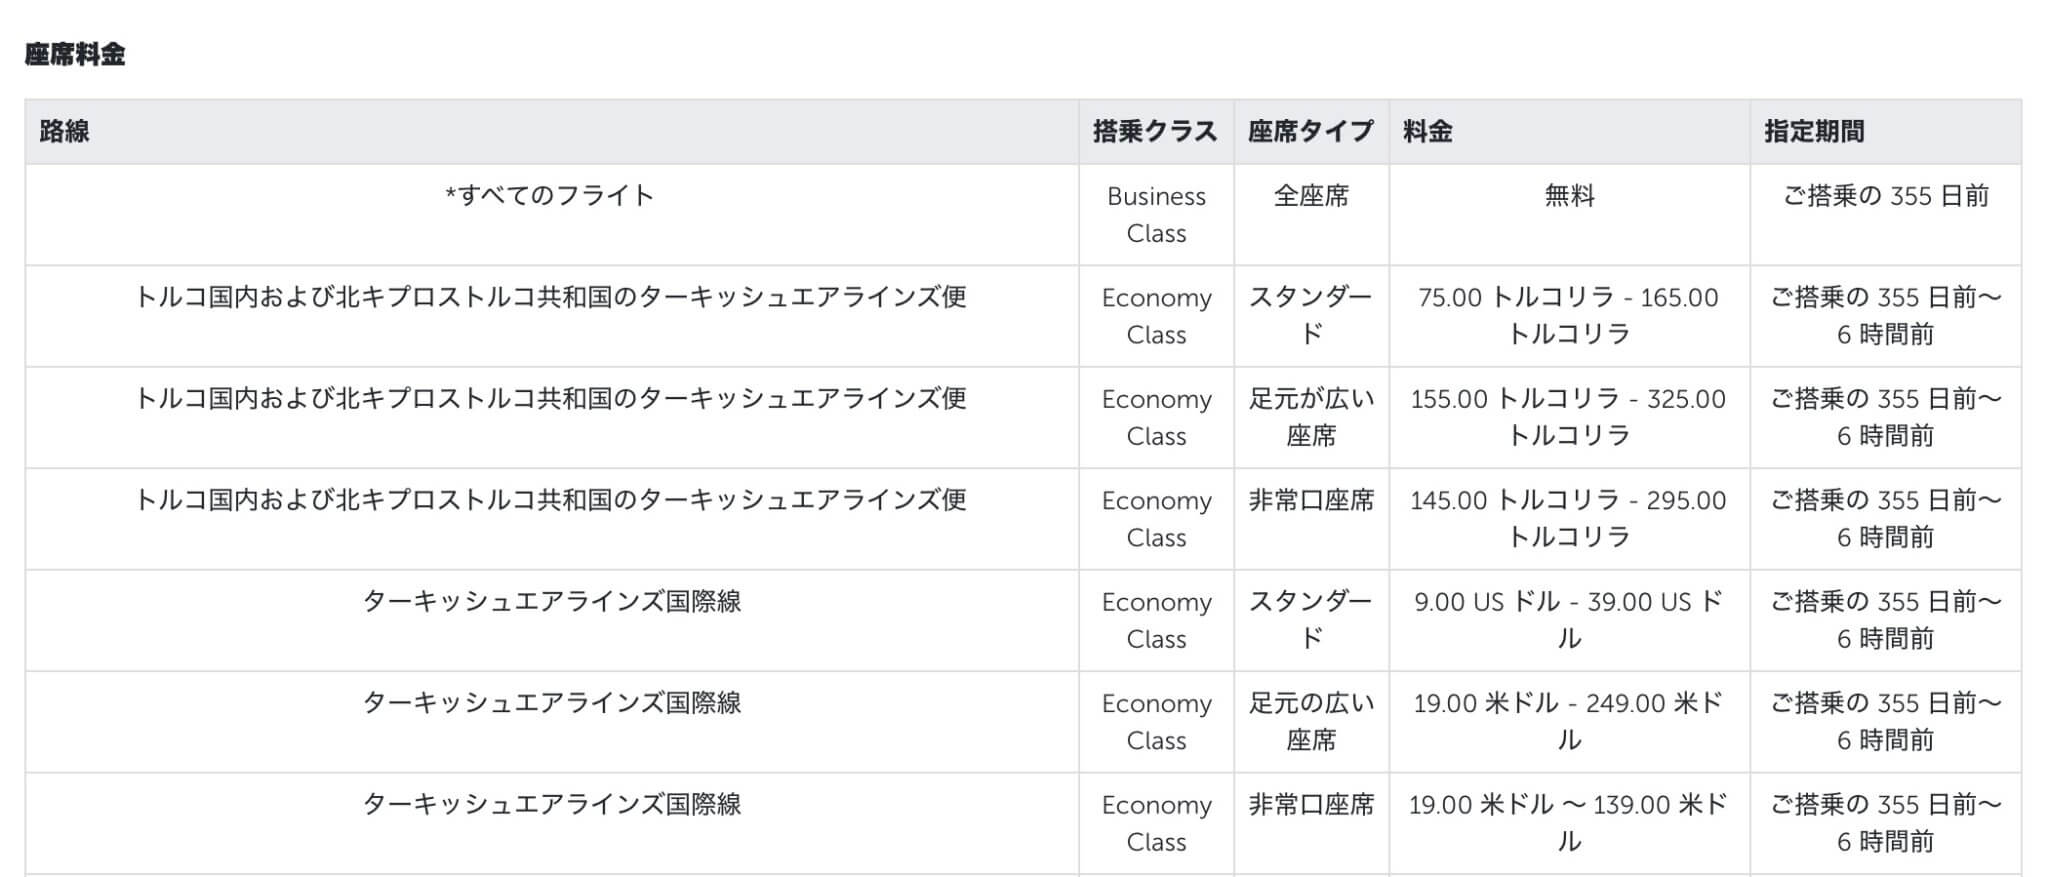Screen dimensions: 2048x877
Task: Select the Business Class cell
Action: coord(1156,215)
